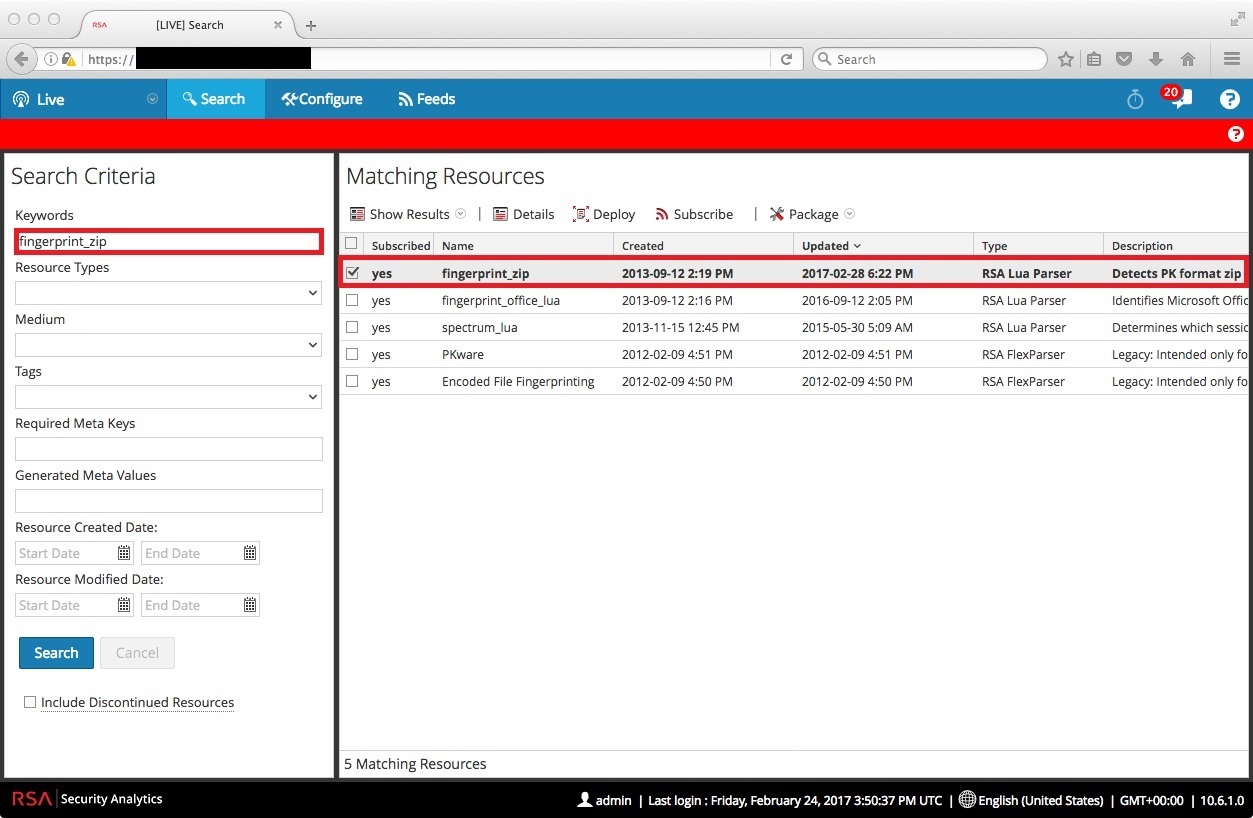Viewport: 1253px width, 818px height.
Task: Expand the Resource Types dropdown
Action: click(315, 293)
